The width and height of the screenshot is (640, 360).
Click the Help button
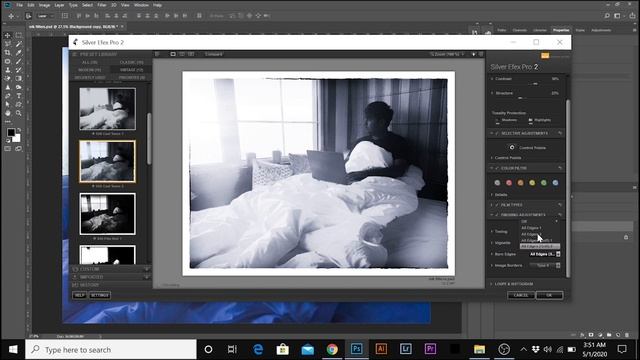click(x=79, y=295)
